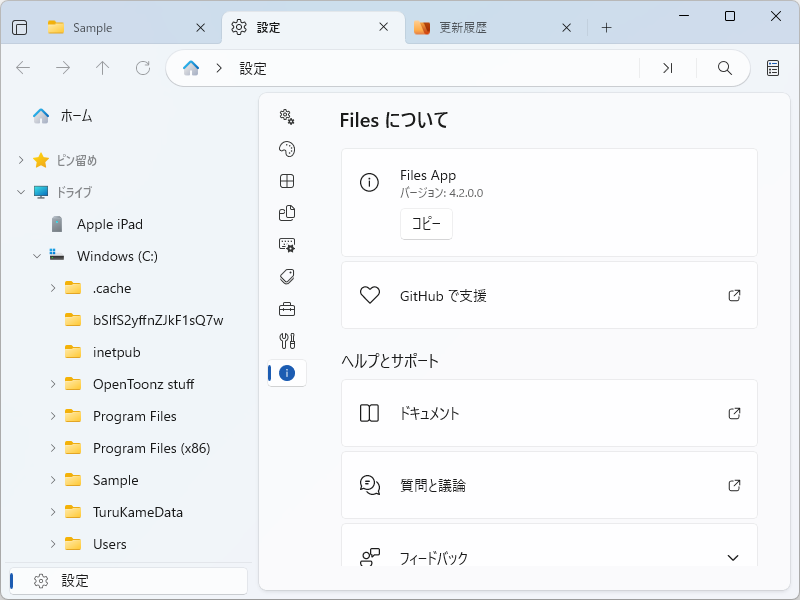800x600 pixels.
Task: Click the Files App info circle icon
Action: [x=369, y=182]
